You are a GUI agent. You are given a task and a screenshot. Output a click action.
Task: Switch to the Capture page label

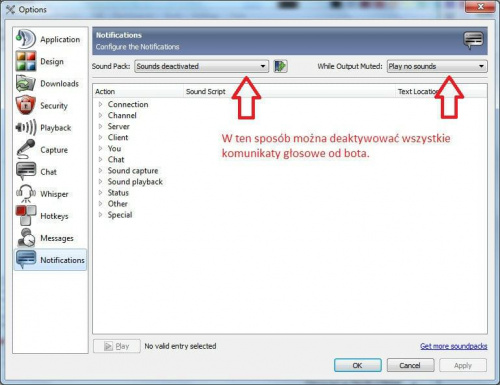54,150
